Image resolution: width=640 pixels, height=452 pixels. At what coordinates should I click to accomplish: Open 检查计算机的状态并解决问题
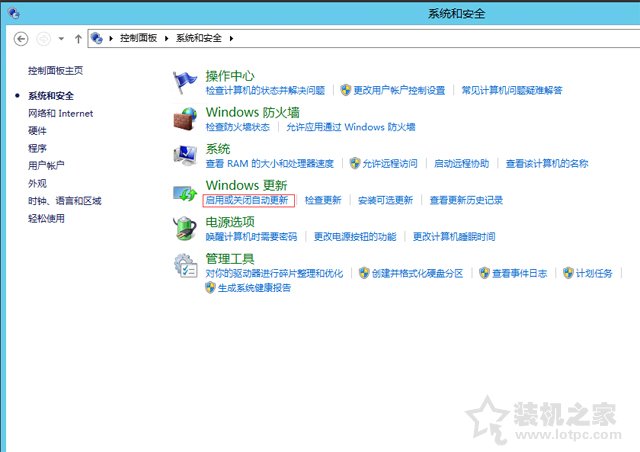[x=265, y=90]
